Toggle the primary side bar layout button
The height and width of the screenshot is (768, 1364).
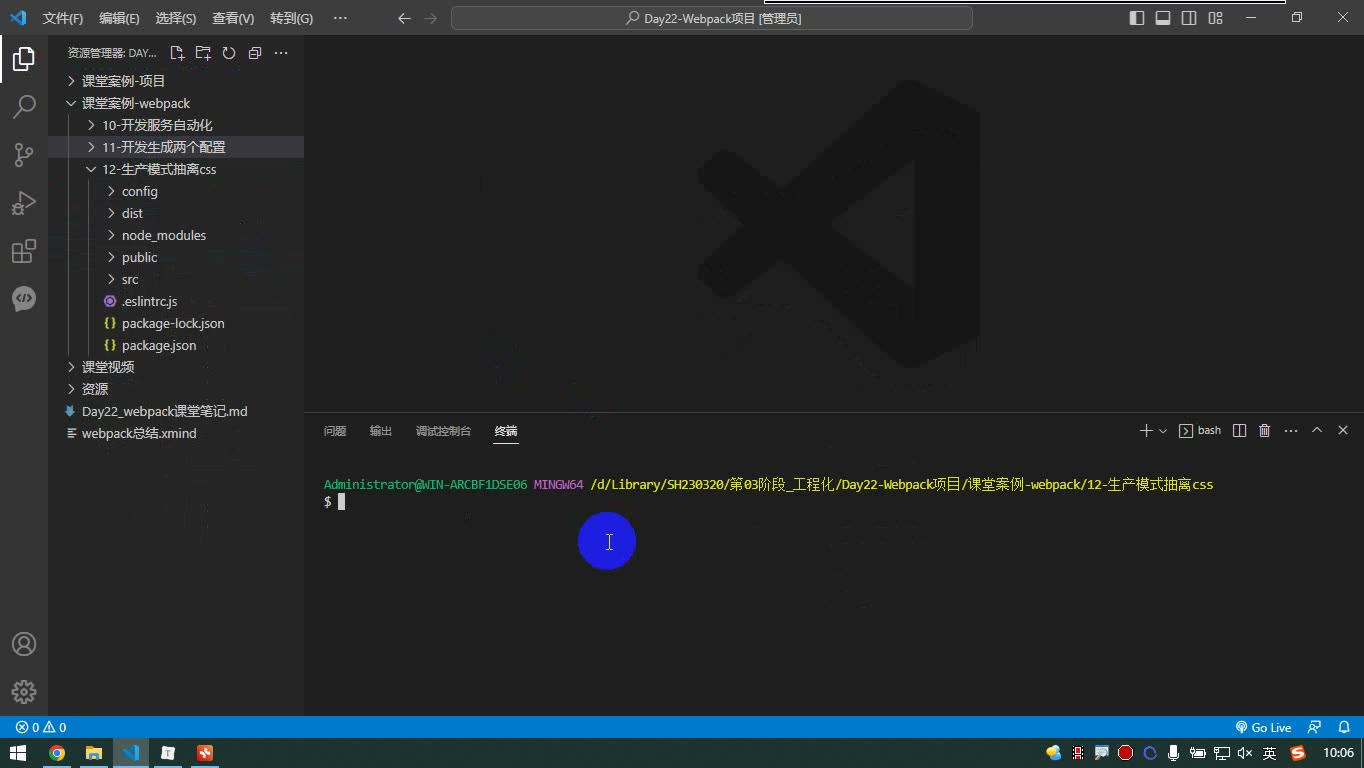click(1137, 18)
